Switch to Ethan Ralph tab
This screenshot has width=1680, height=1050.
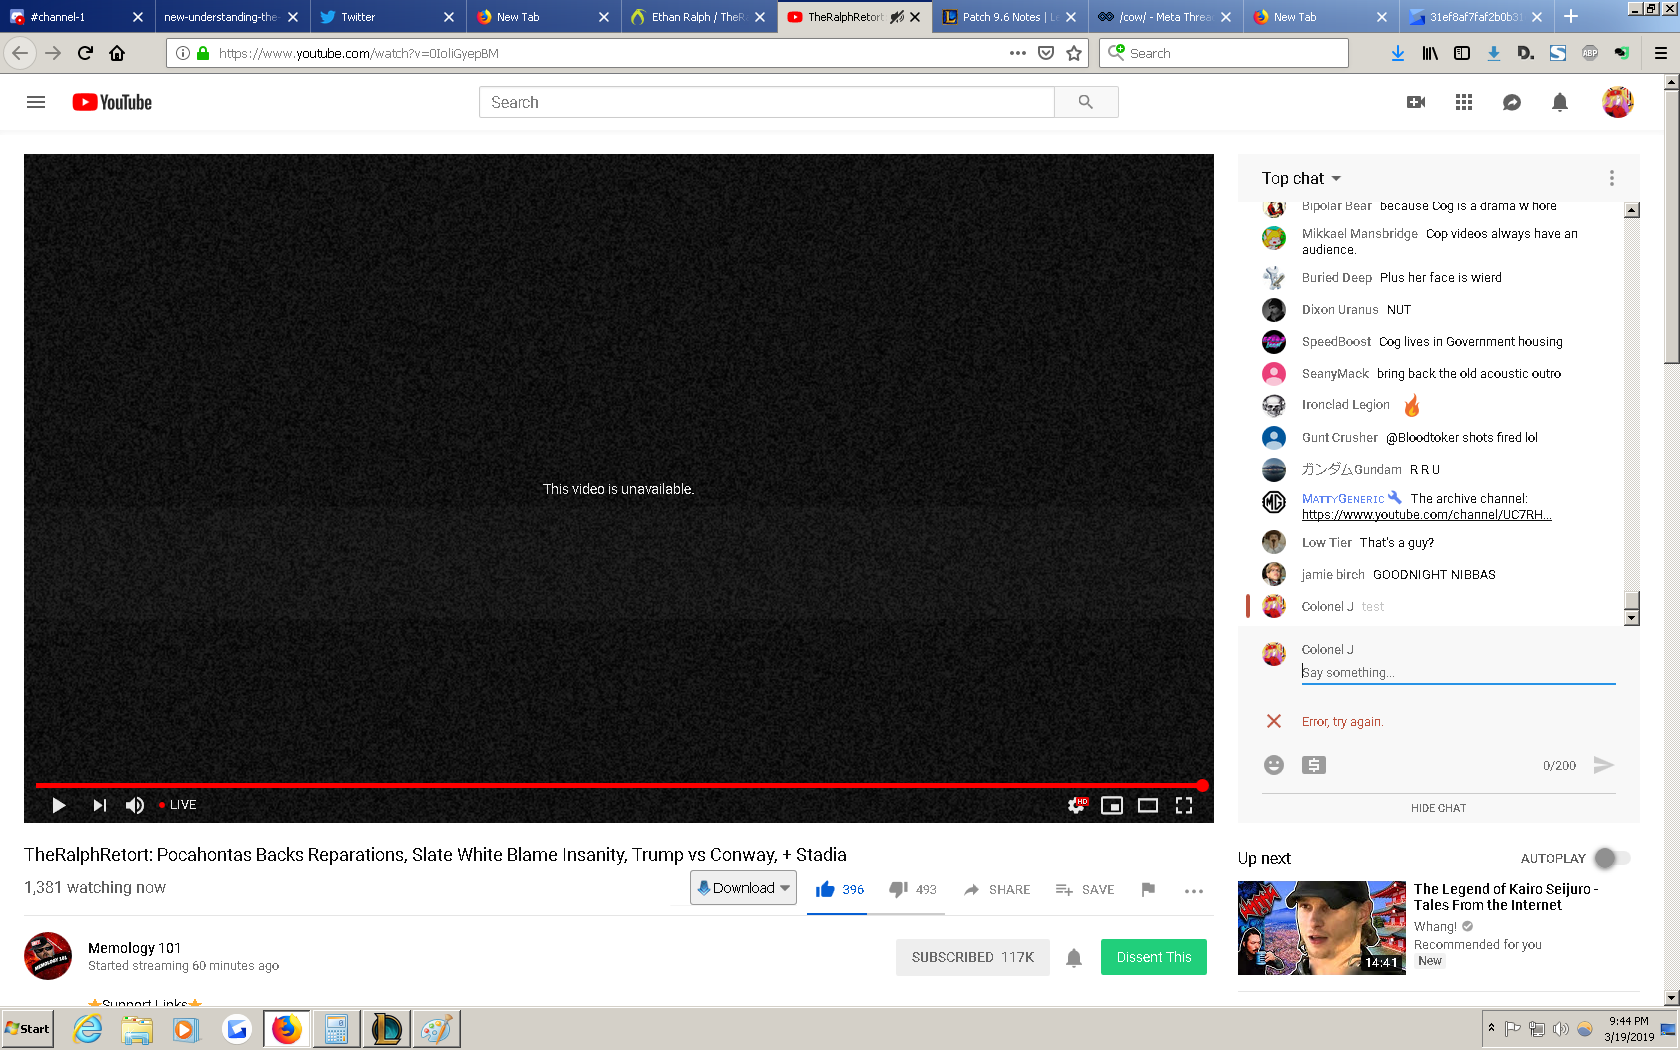pyautogui.click(x=699, y=17)
